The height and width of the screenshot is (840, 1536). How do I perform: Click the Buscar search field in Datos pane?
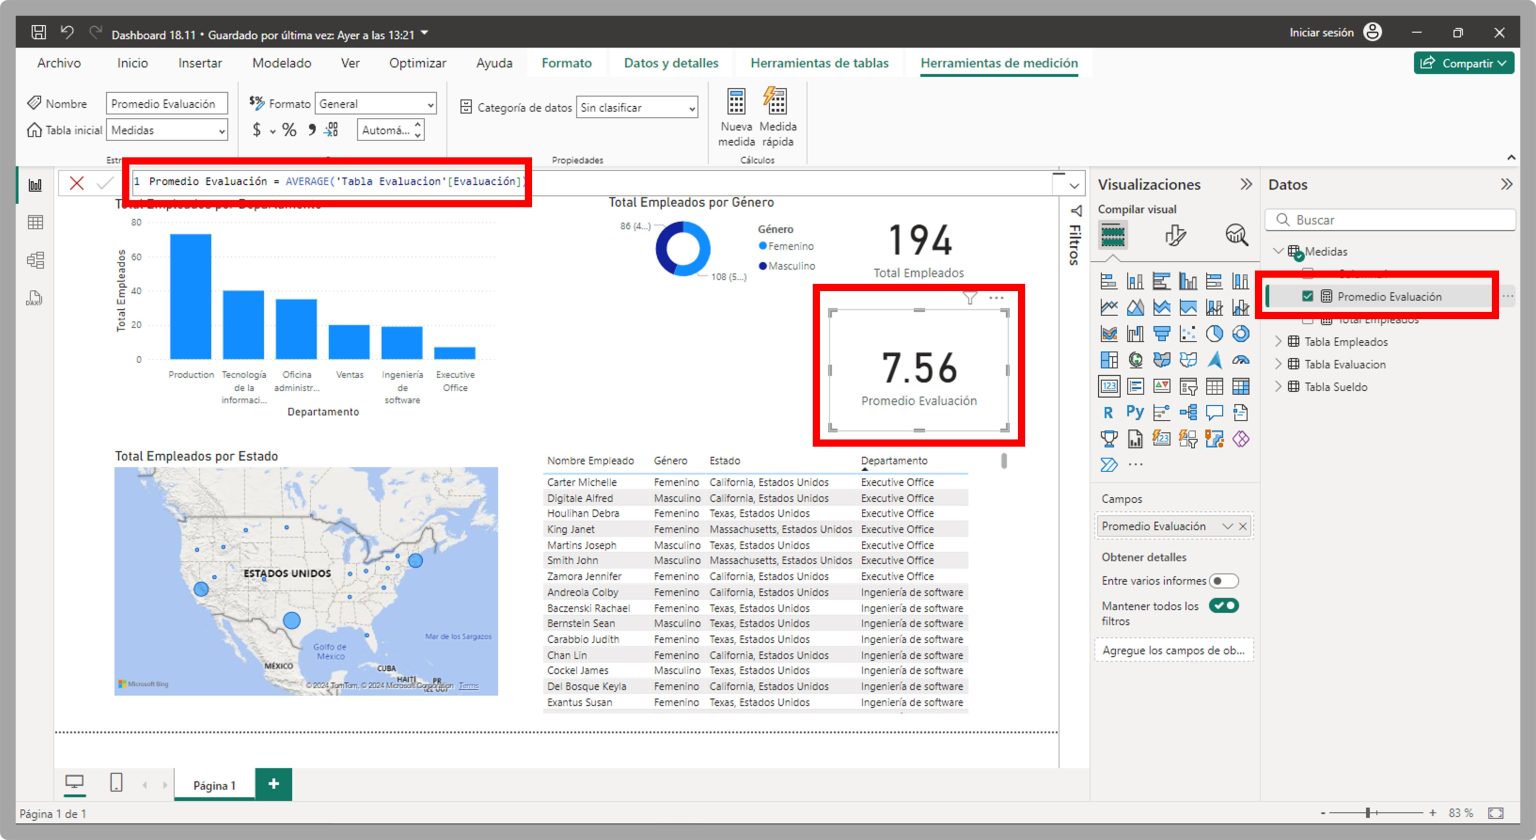pos(1390,219)
